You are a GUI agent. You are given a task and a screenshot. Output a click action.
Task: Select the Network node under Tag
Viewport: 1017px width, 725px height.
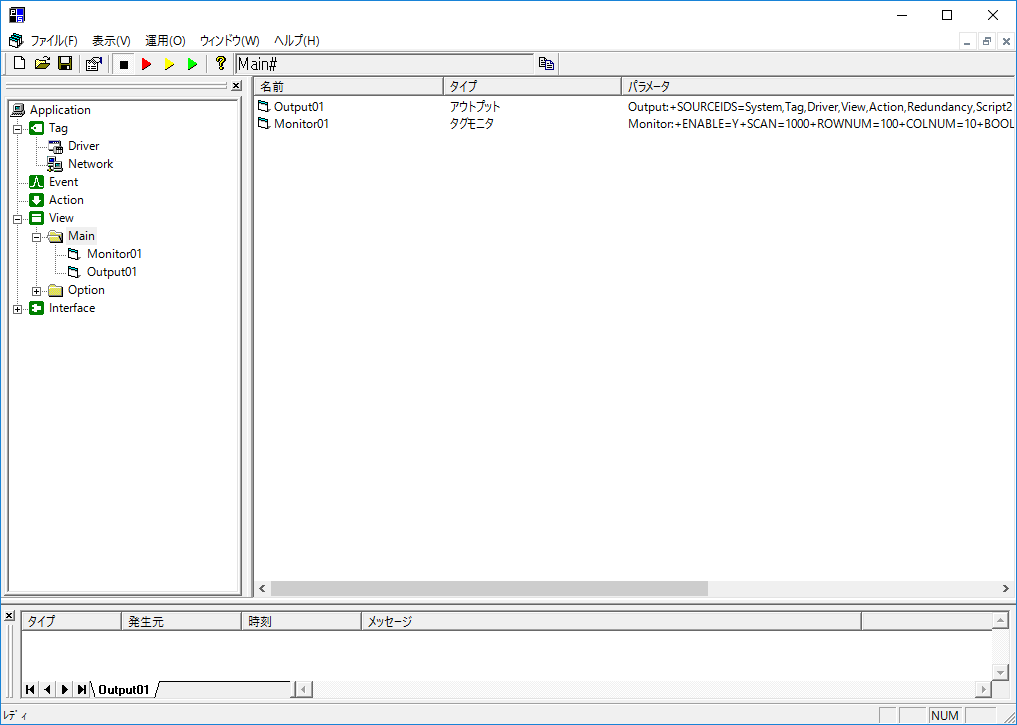(x=90, y=164)
